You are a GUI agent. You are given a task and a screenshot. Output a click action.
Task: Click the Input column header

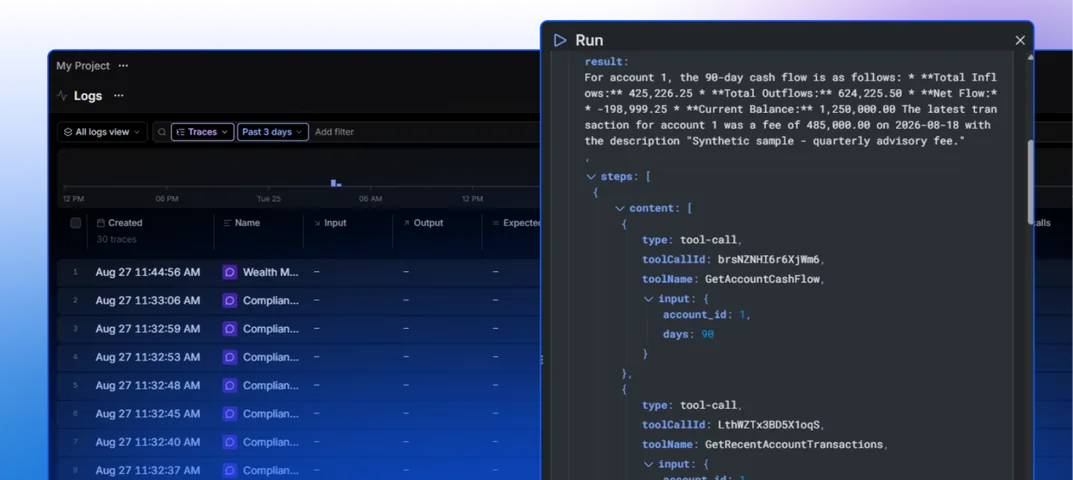(x=335, y=223)
